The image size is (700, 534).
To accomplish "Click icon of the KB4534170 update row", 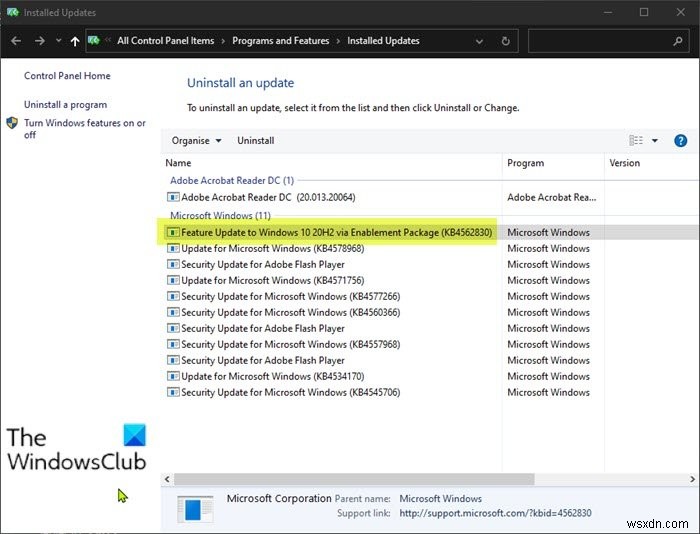I will click(173, 376).
